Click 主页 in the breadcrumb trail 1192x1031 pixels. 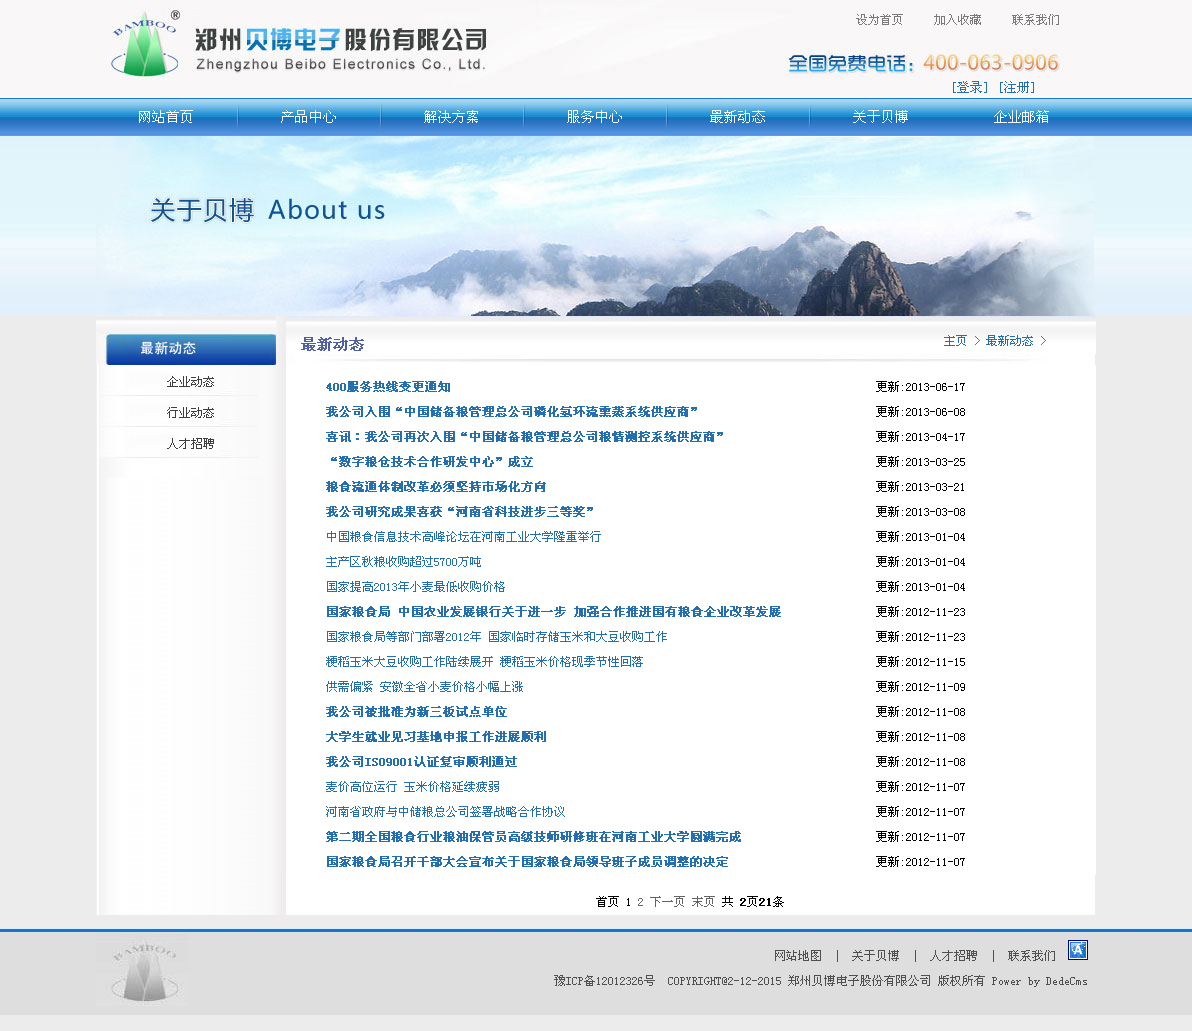coord(955,341)
